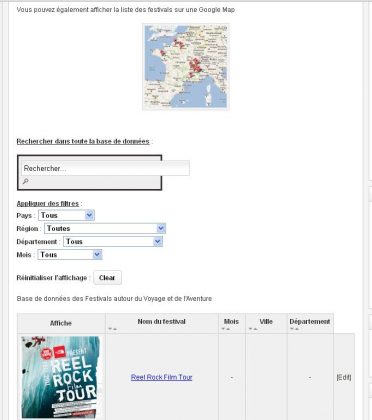Open the Département filter dropdown

coord(113,242)
